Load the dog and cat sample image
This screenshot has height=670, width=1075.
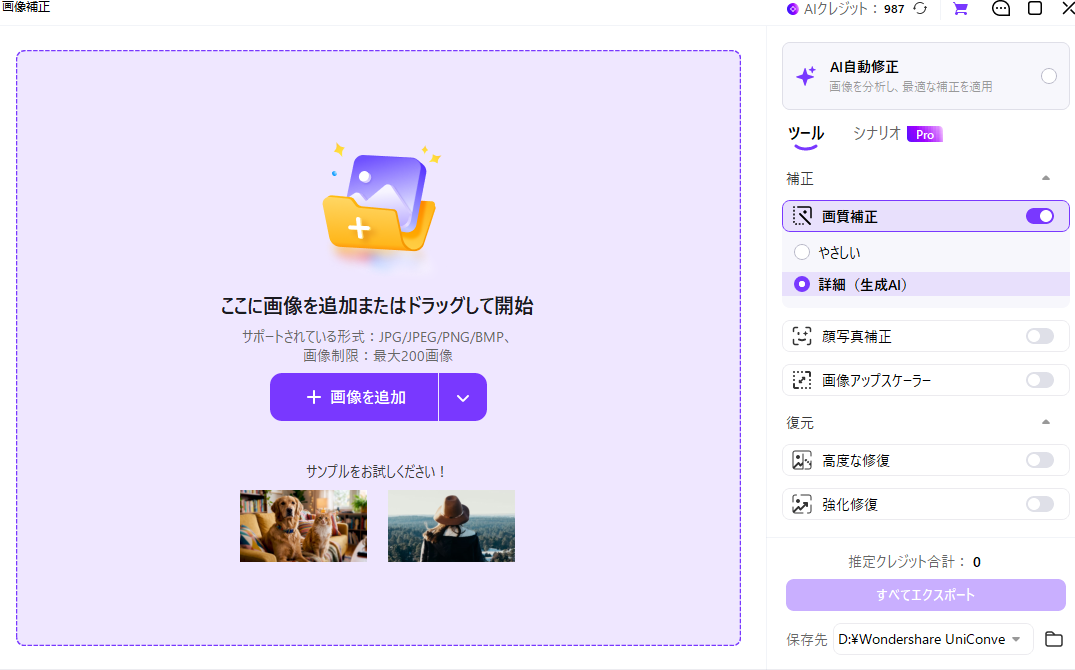pyautogui.click(x=303, y=526)
